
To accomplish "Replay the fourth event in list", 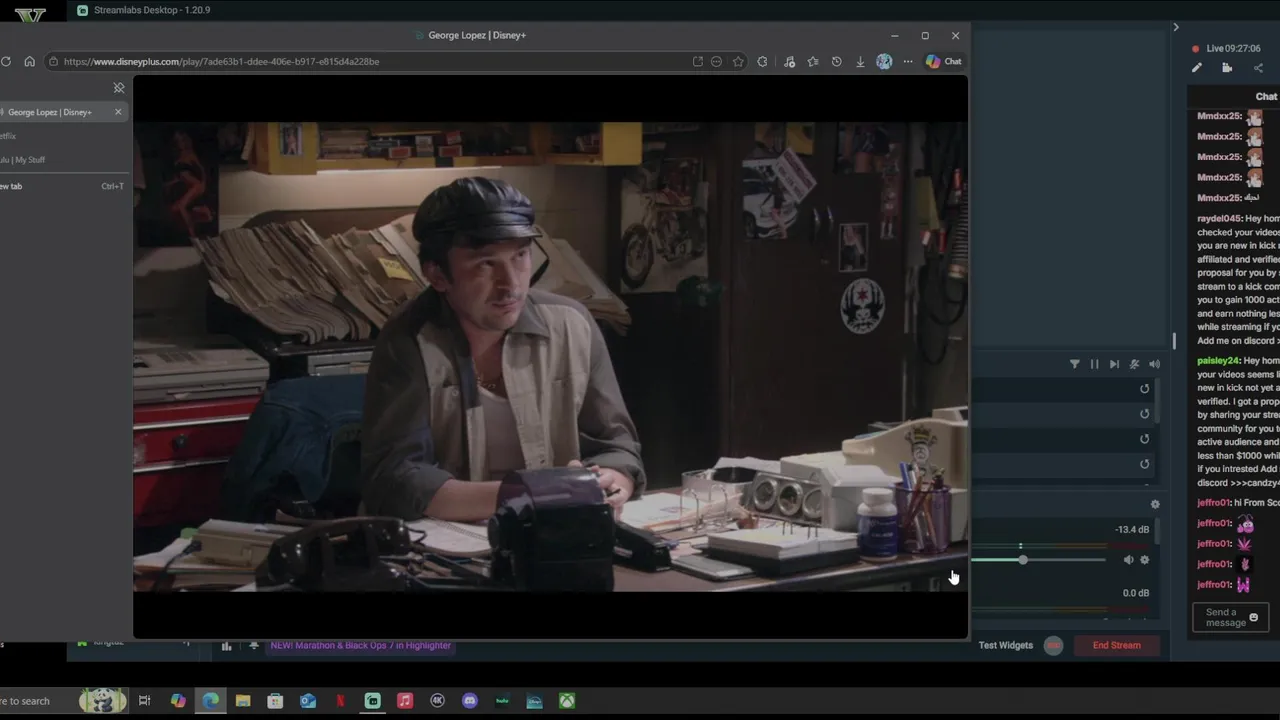I will [1145, 464].
